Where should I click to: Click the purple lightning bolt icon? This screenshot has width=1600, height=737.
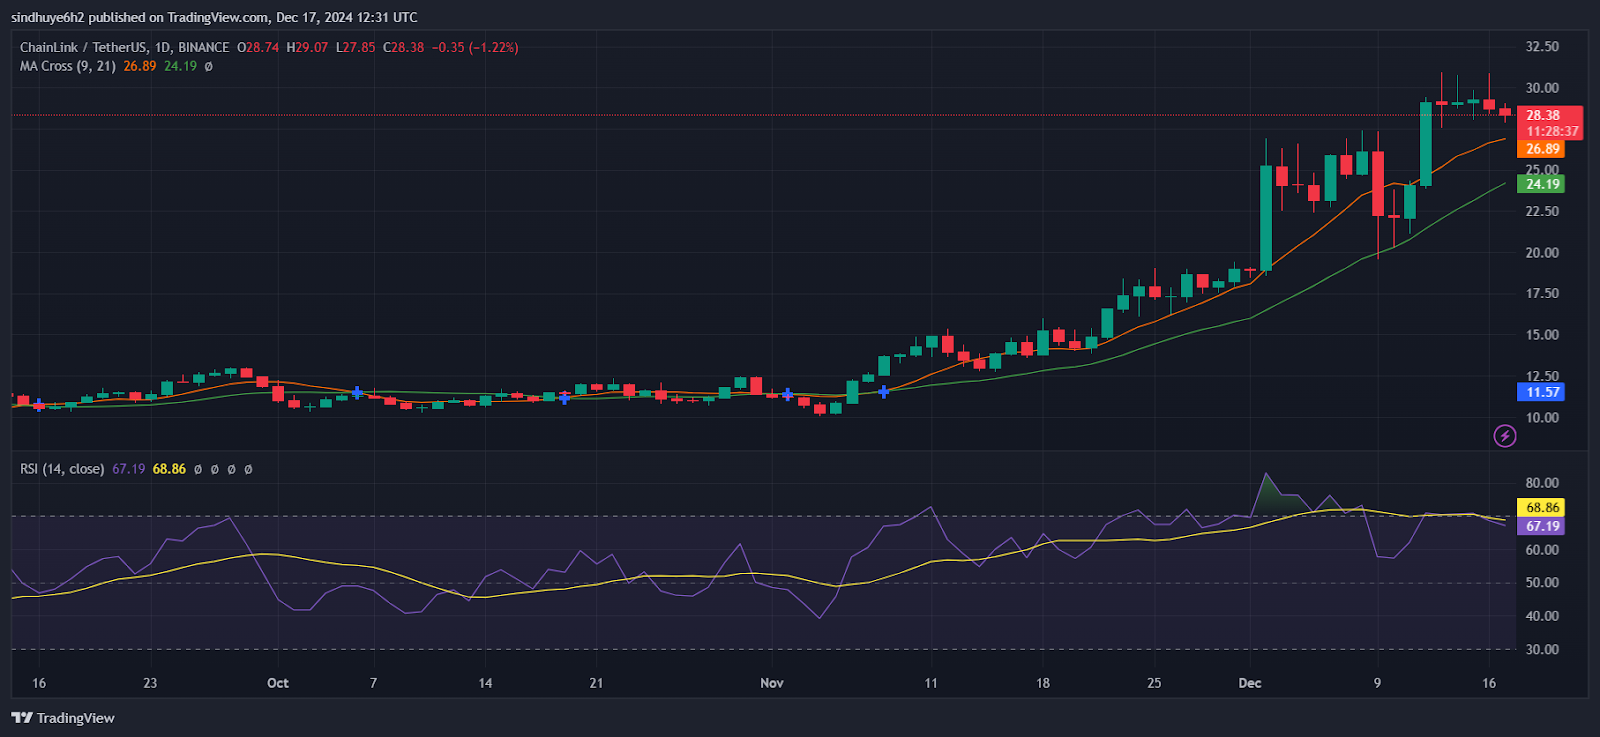click(x=1504, y=436)
